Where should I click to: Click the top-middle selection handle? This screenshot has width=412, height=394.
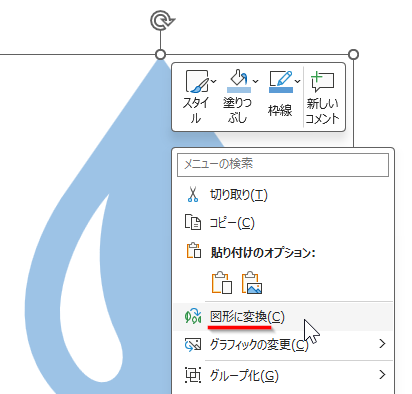click(x=161, y=55)
